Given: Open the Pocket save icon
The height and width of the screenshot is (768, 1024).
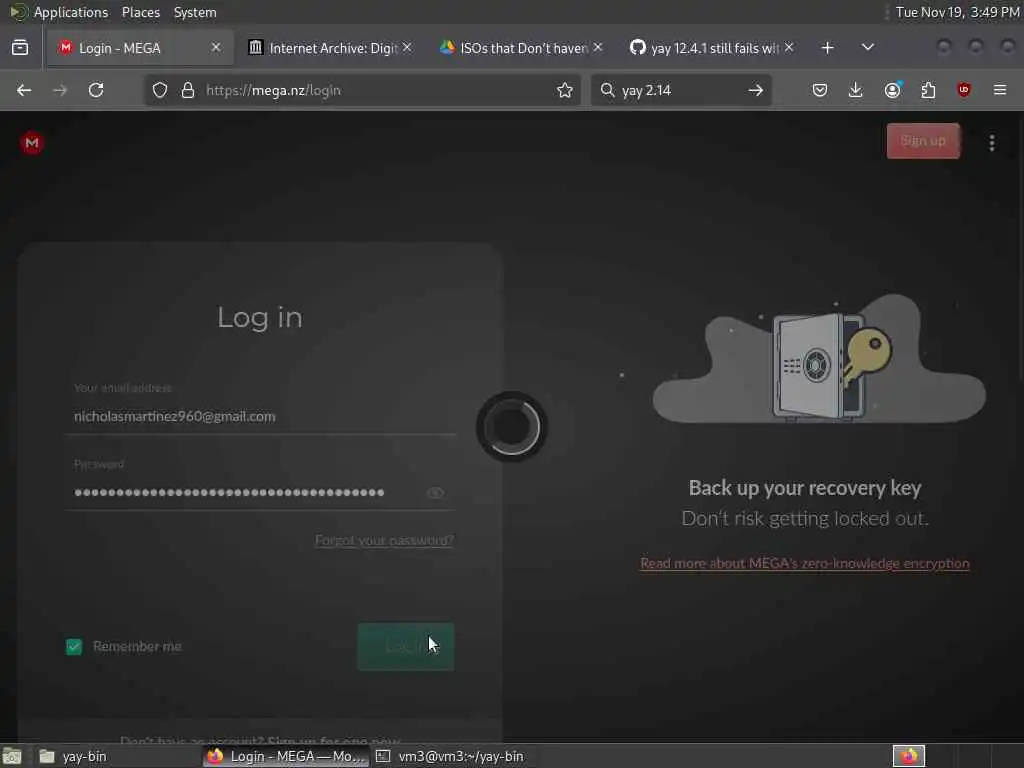Looking at the screenshot, I should tap(820, 90).
